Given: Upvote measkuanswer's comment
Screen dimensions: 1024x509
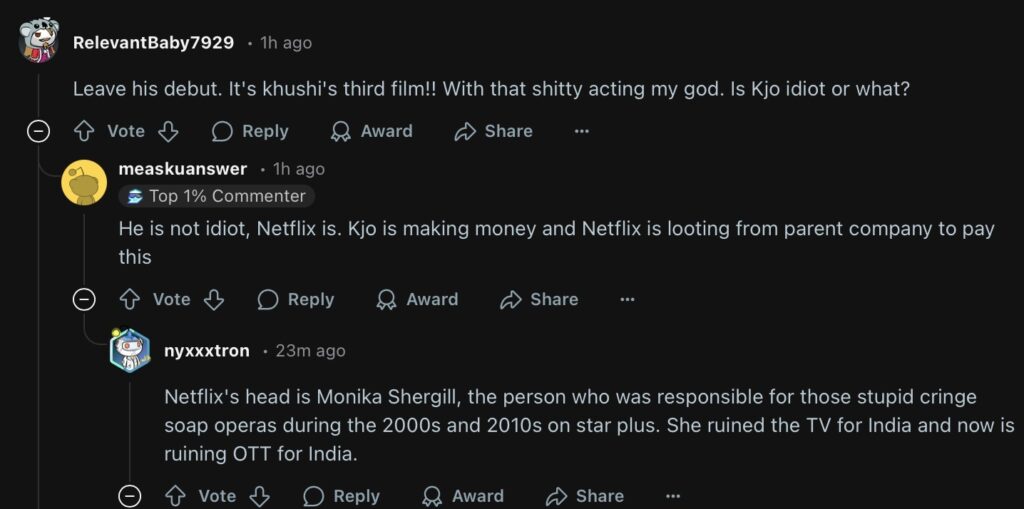Looking at the screenshot, I should (130, 299).
